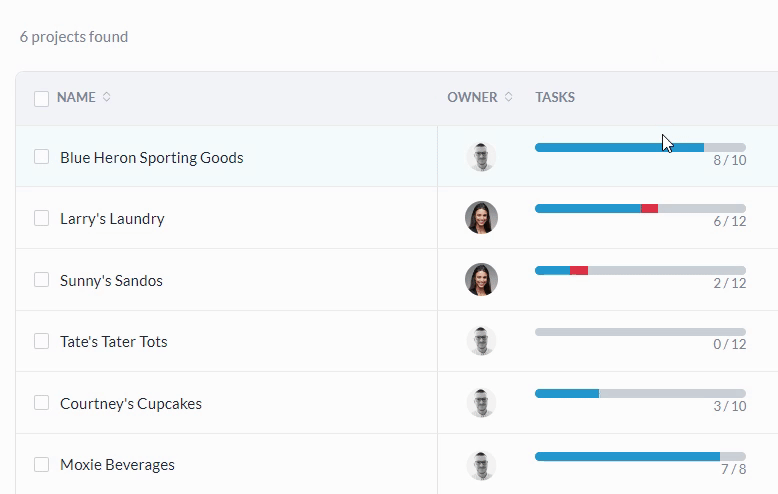Image resolution: width=778 pixels, height=494 pixels.
Task: Select the Larry's Laundry row checkbox
Action: click(41, 218)
